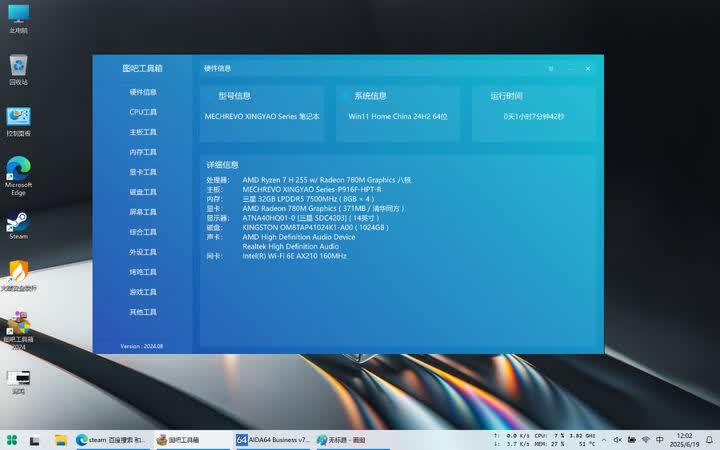Click the AMD Radeon 780M Graphics (371MB) line
Screen dimensions: 720x450
[x=323, y=208]
